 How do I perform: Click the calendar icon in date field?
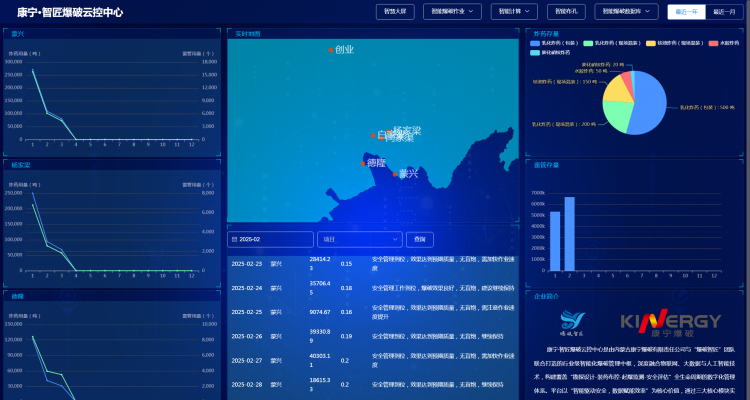(234, 240)
